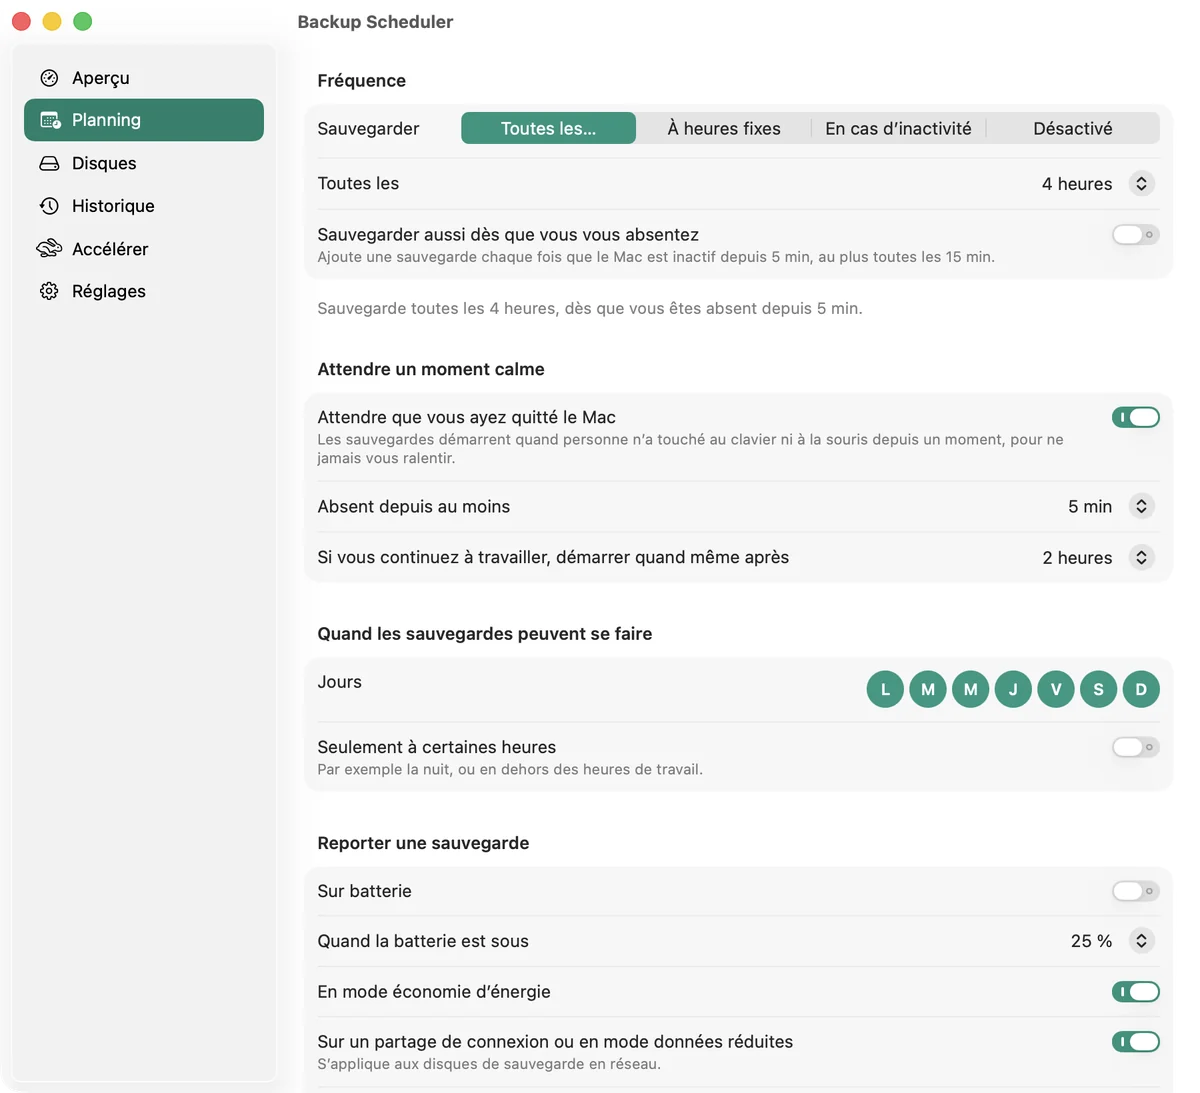Click the "Attendre un moment calme" heading
The image size is (1200, 1093).
coord(431,369)
